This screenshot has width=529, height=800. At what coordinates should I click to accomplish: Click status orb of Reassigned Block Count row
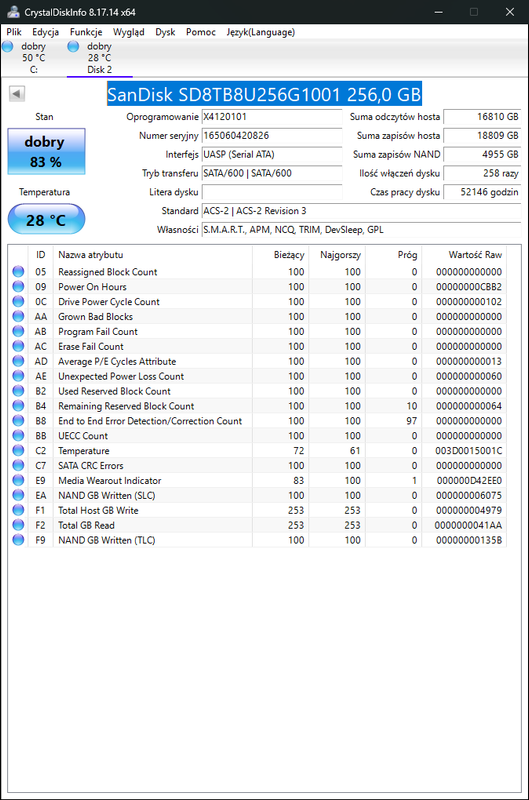tap(18, 271)
